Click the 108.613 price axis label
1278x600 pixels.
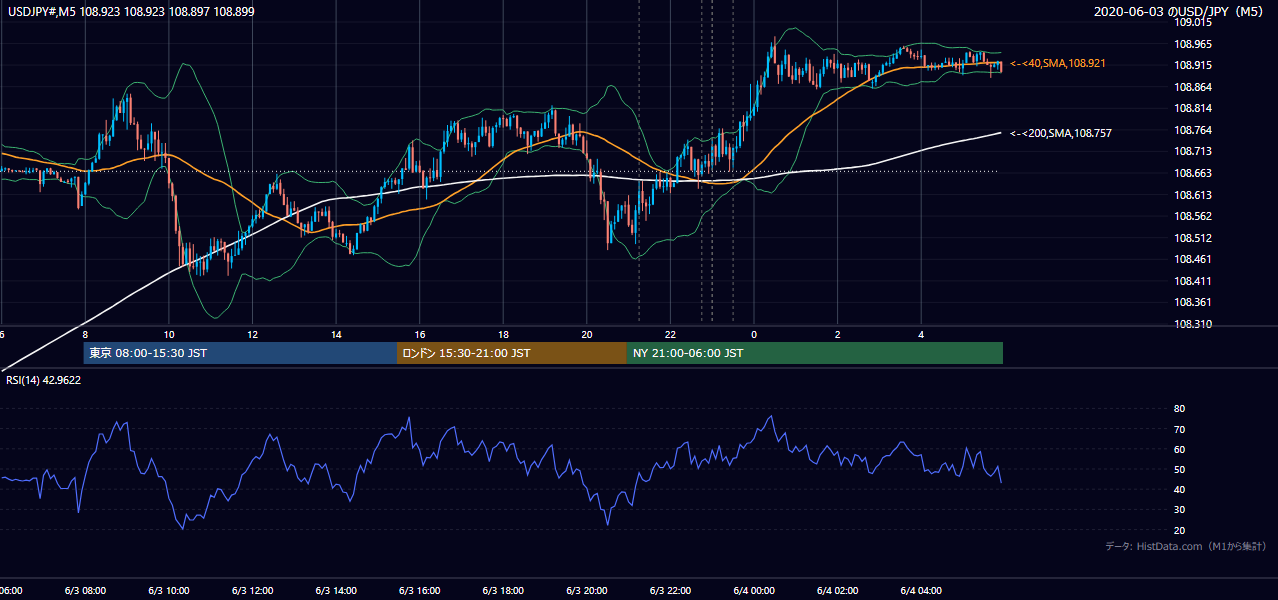pyautogui.click(x=1192, y=195)
